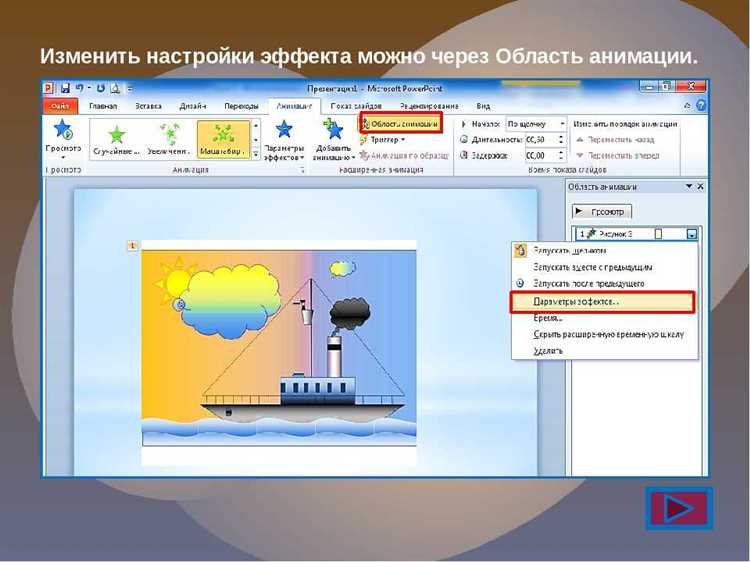This screenshot has height=562, width=750.
Task: Switch to the Вид tab
Action: click(x=483, y=106)
